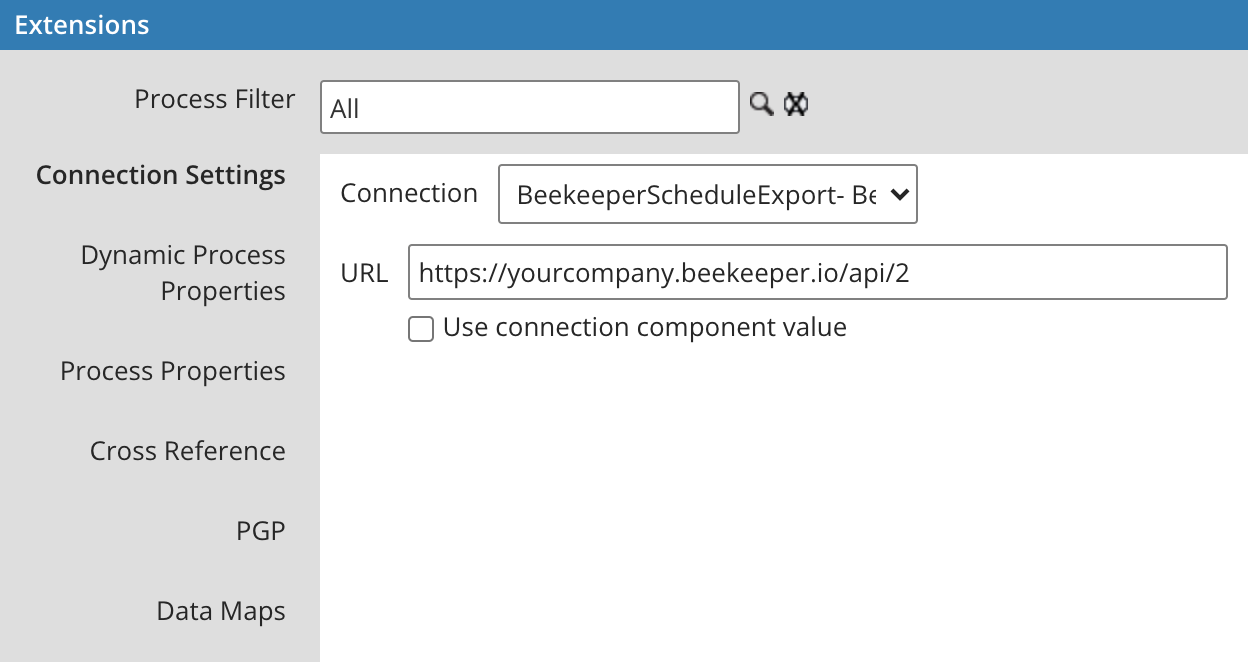Click the Process Filter search magnifier icon
The image size is (1248, 662).
(762, 104)
